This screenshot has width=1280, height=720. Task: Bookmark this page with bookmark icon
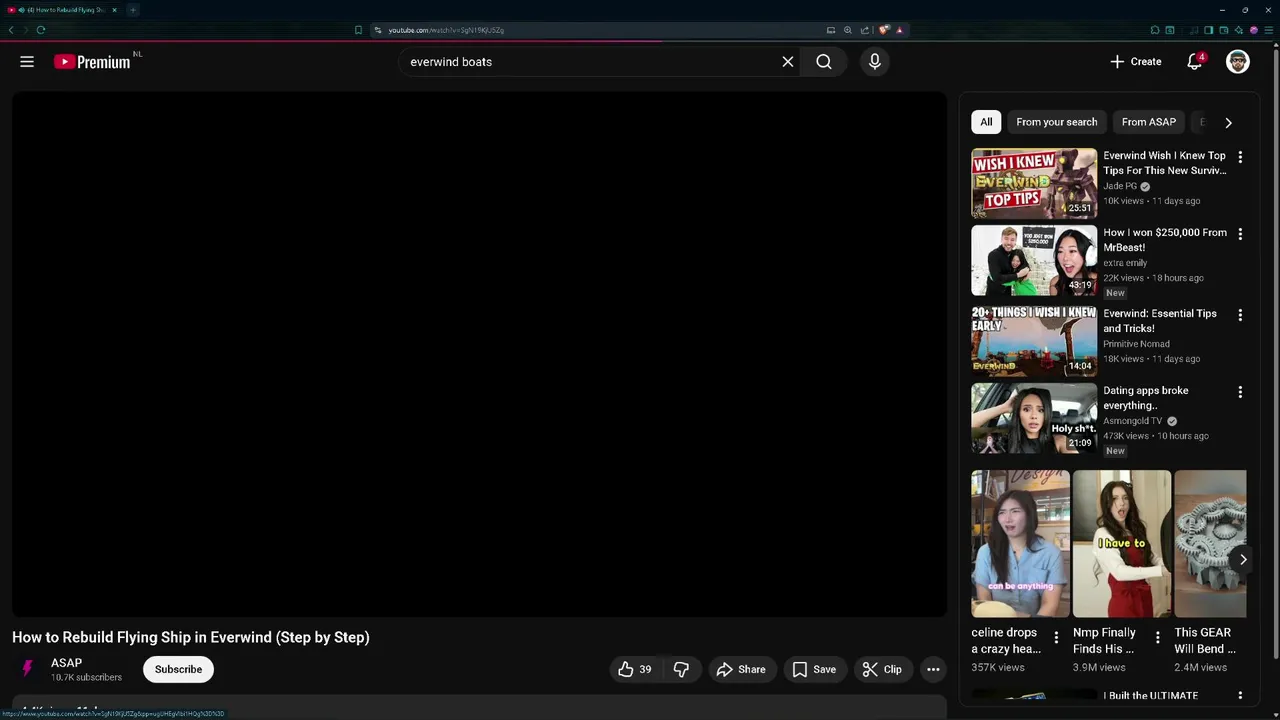click(x=358, y=30)
